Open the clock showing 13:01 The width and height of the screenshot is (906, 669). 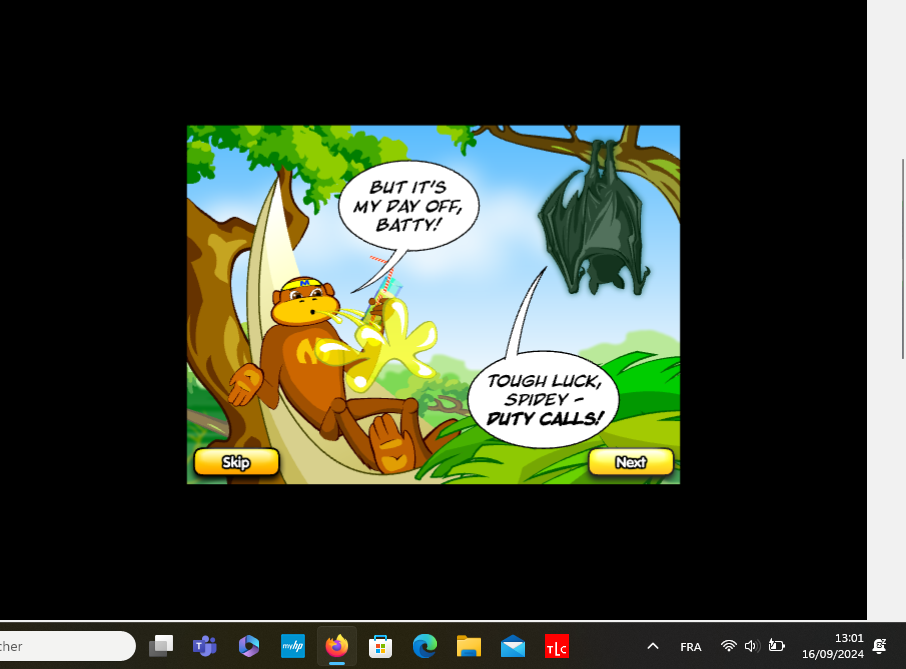(x=832, y=646)
